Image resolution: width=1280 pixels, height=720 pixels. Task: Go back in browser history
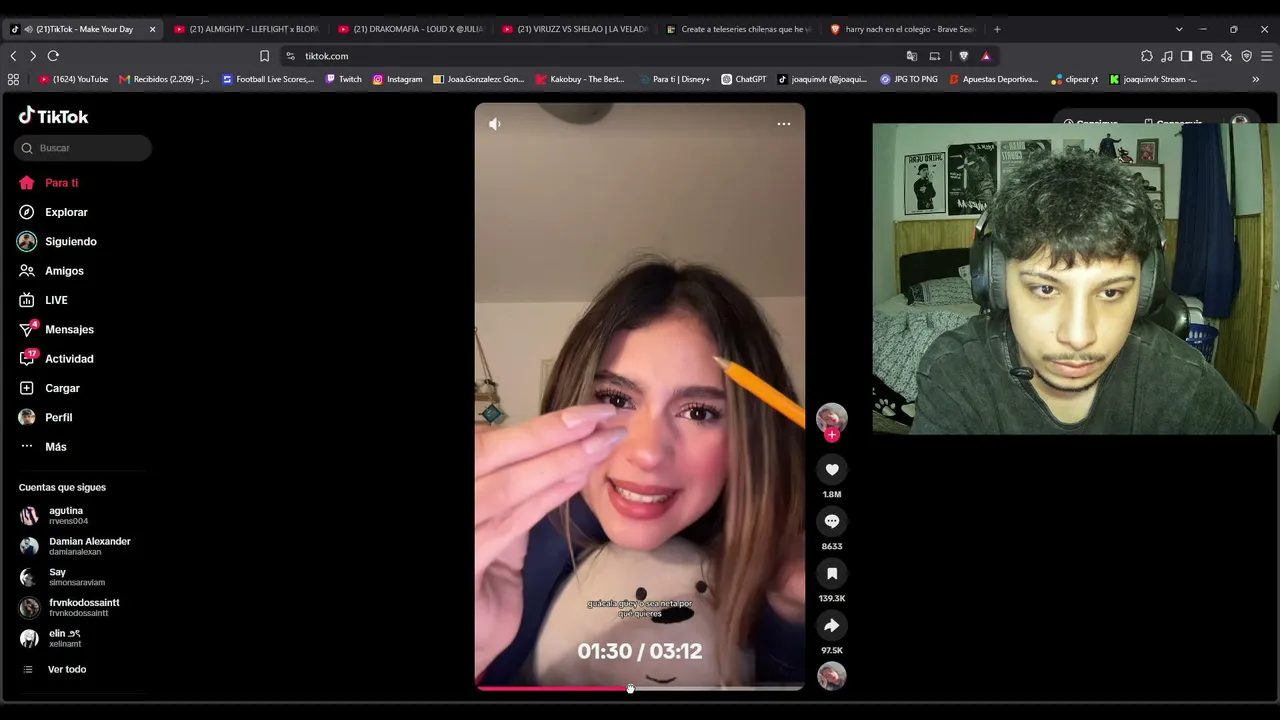pos(14,56)
